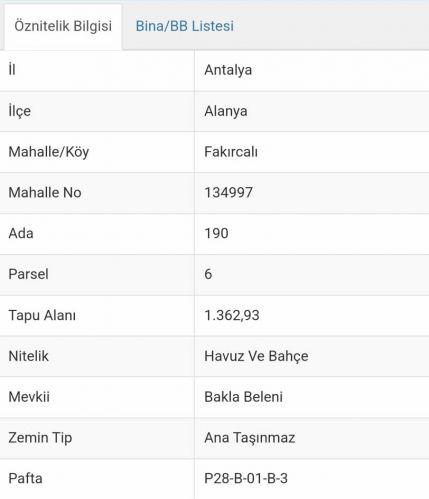
Task: Select the Bakla Beleni mevkii value
Action: [243, 397]
